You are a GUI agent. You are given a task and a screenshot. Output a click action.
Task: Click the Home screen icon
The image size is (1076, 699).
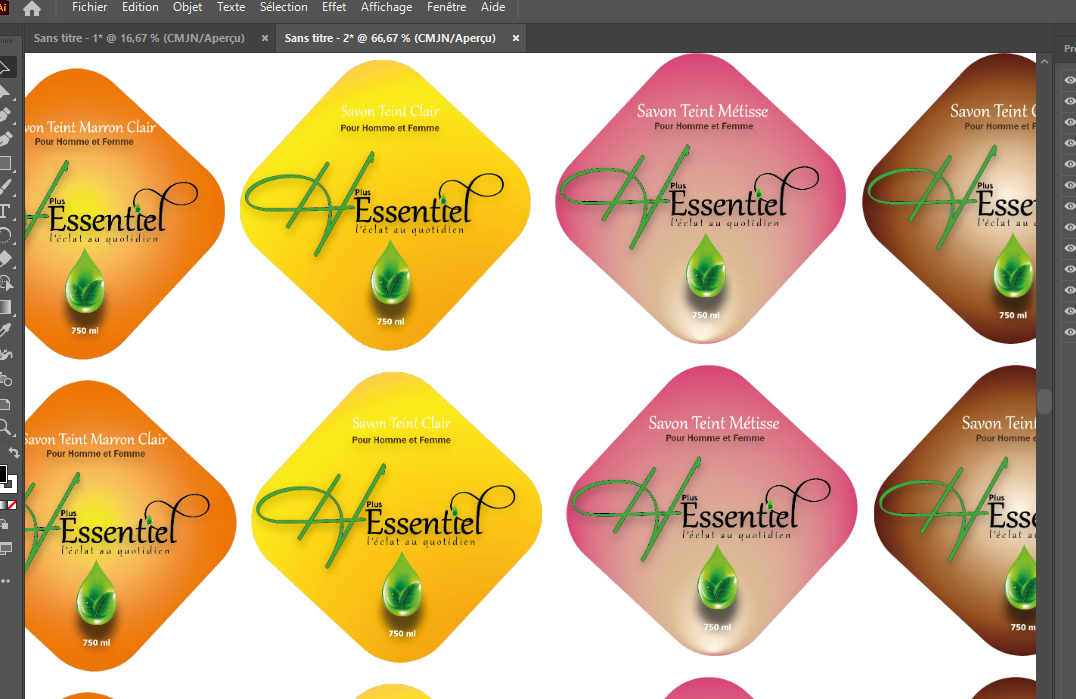pyautogui.click(x=32, y=9)
